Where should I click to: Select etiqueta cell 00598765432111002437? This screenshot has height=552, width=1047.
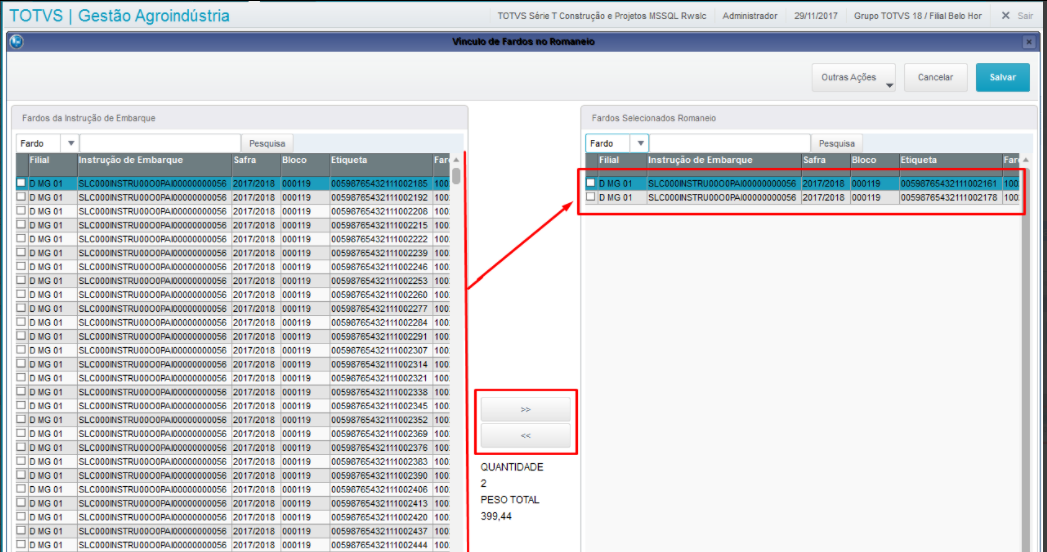(381, 531)
